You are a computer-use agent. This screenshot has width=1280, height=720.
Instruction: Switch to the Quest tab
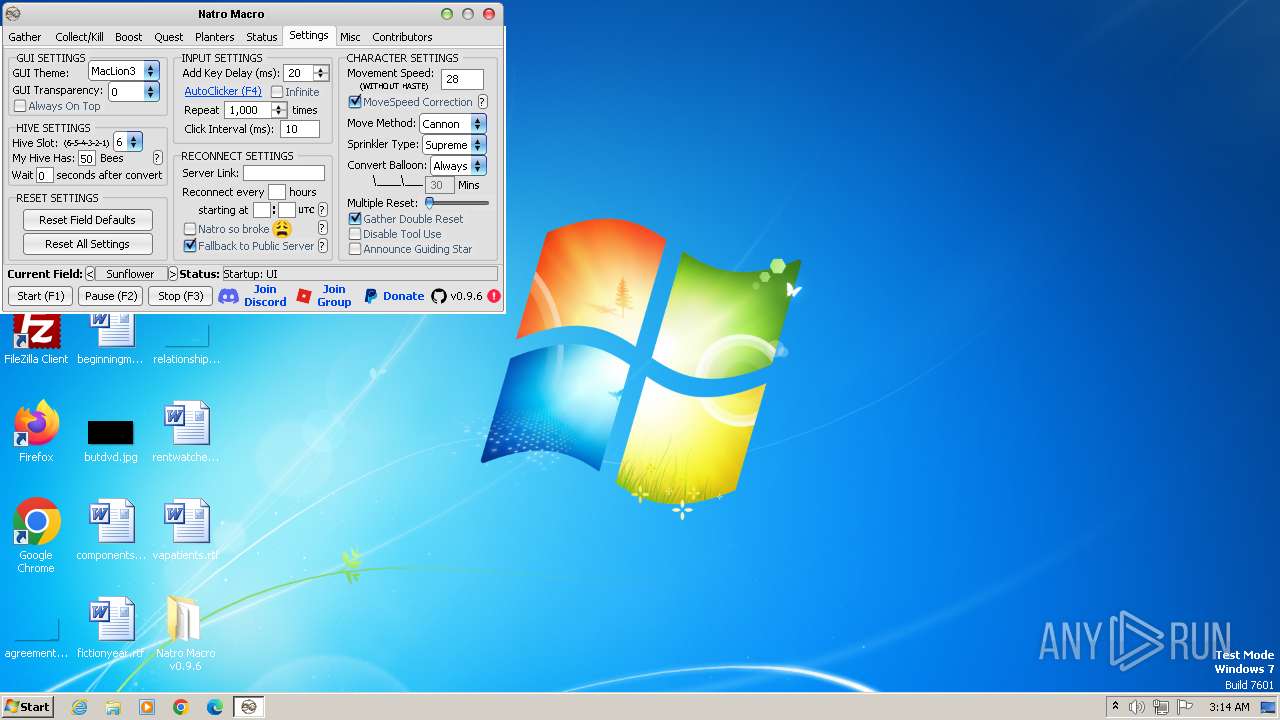[x=169, y=37]
